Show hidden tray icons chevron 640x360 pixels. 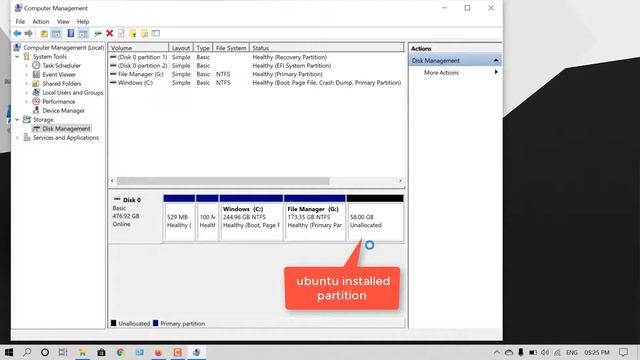(x=496, y=352)
